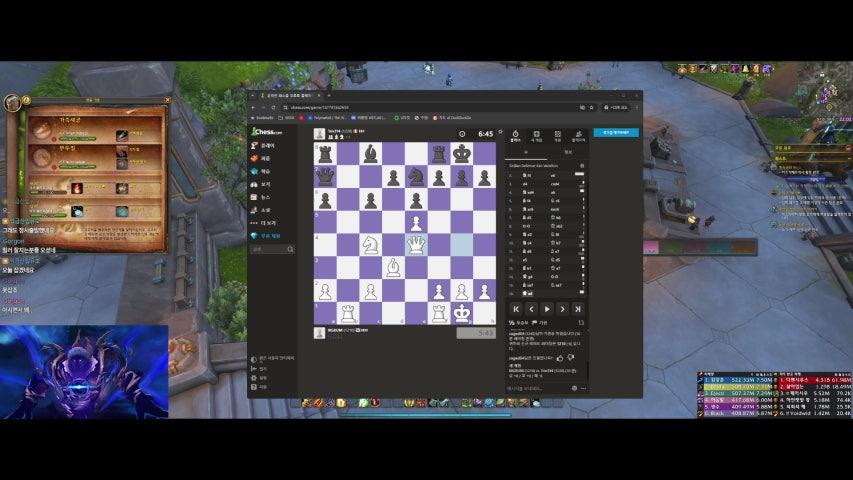
Task: Open the Play (플레이) sidebar menu
Action: point(263,145)
